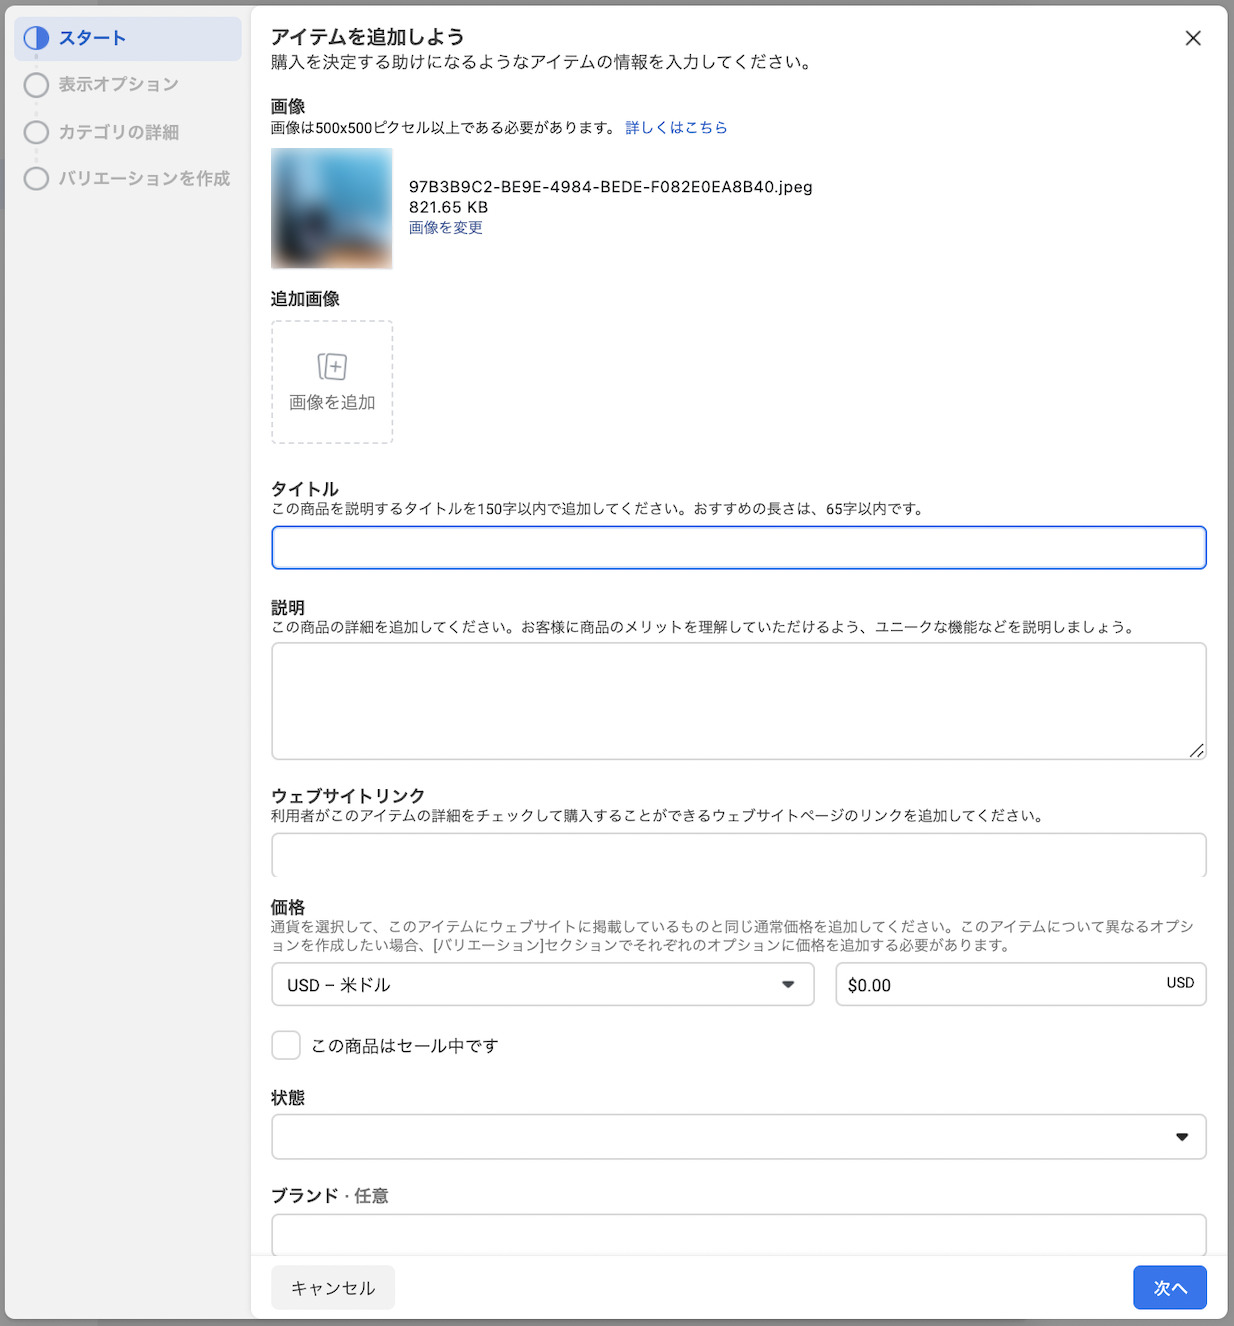Click the 表示オプション step circle icon
Image resolution: width=1234 pixels, height=1326 pixels.
pos(36,85)
